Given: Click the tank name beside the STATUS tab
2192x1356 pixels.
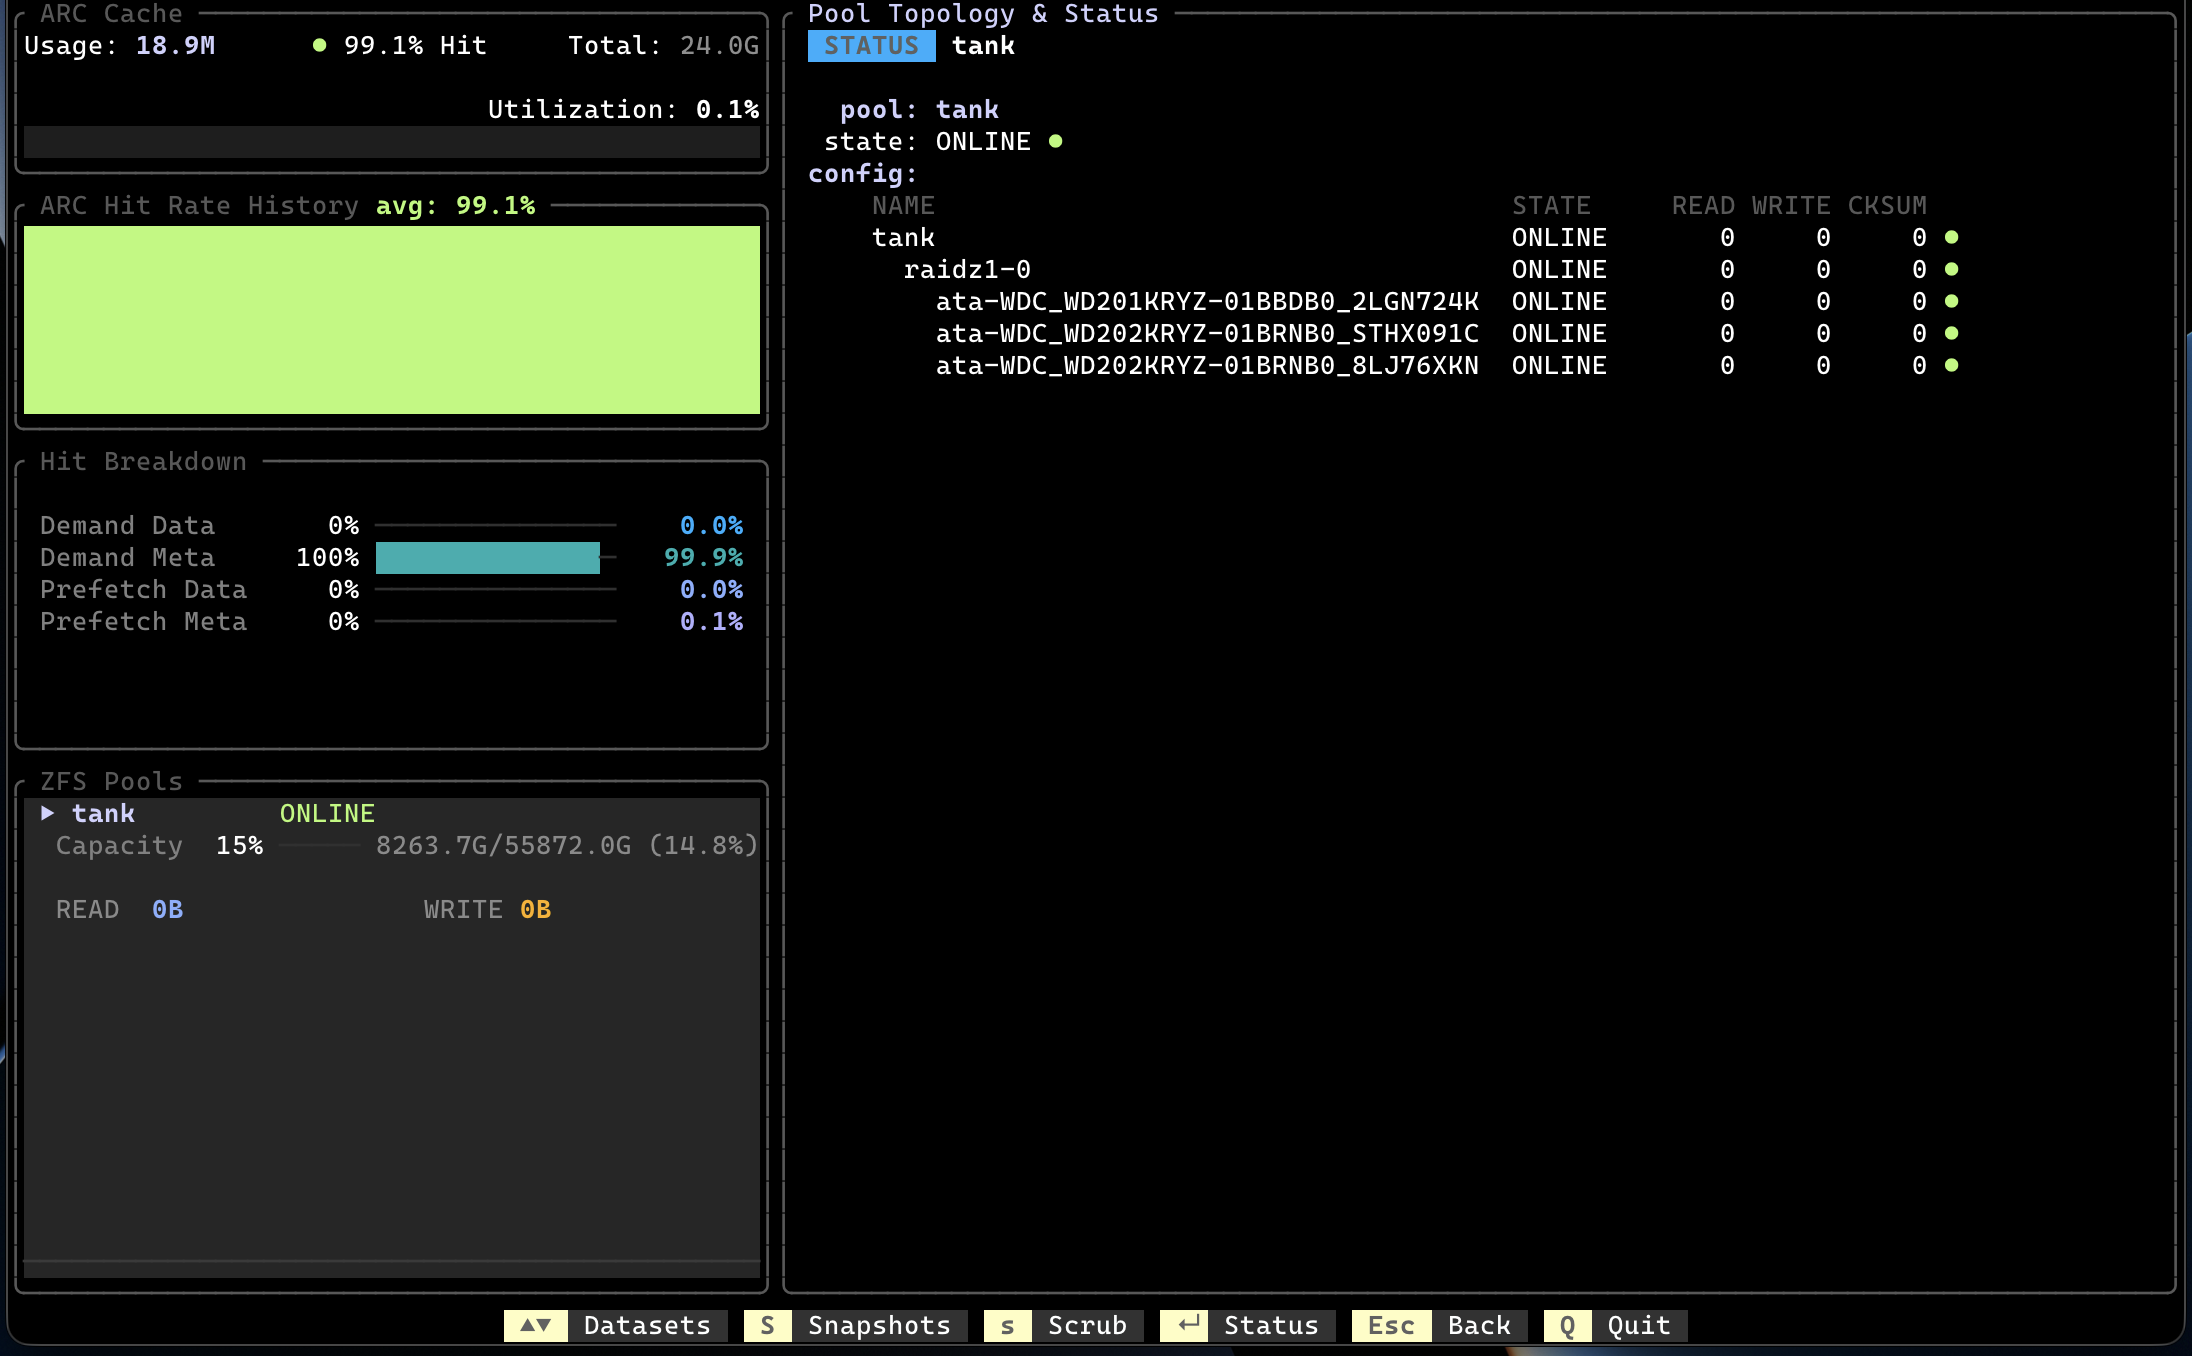Looking at the screenshot, I should 983,45.
